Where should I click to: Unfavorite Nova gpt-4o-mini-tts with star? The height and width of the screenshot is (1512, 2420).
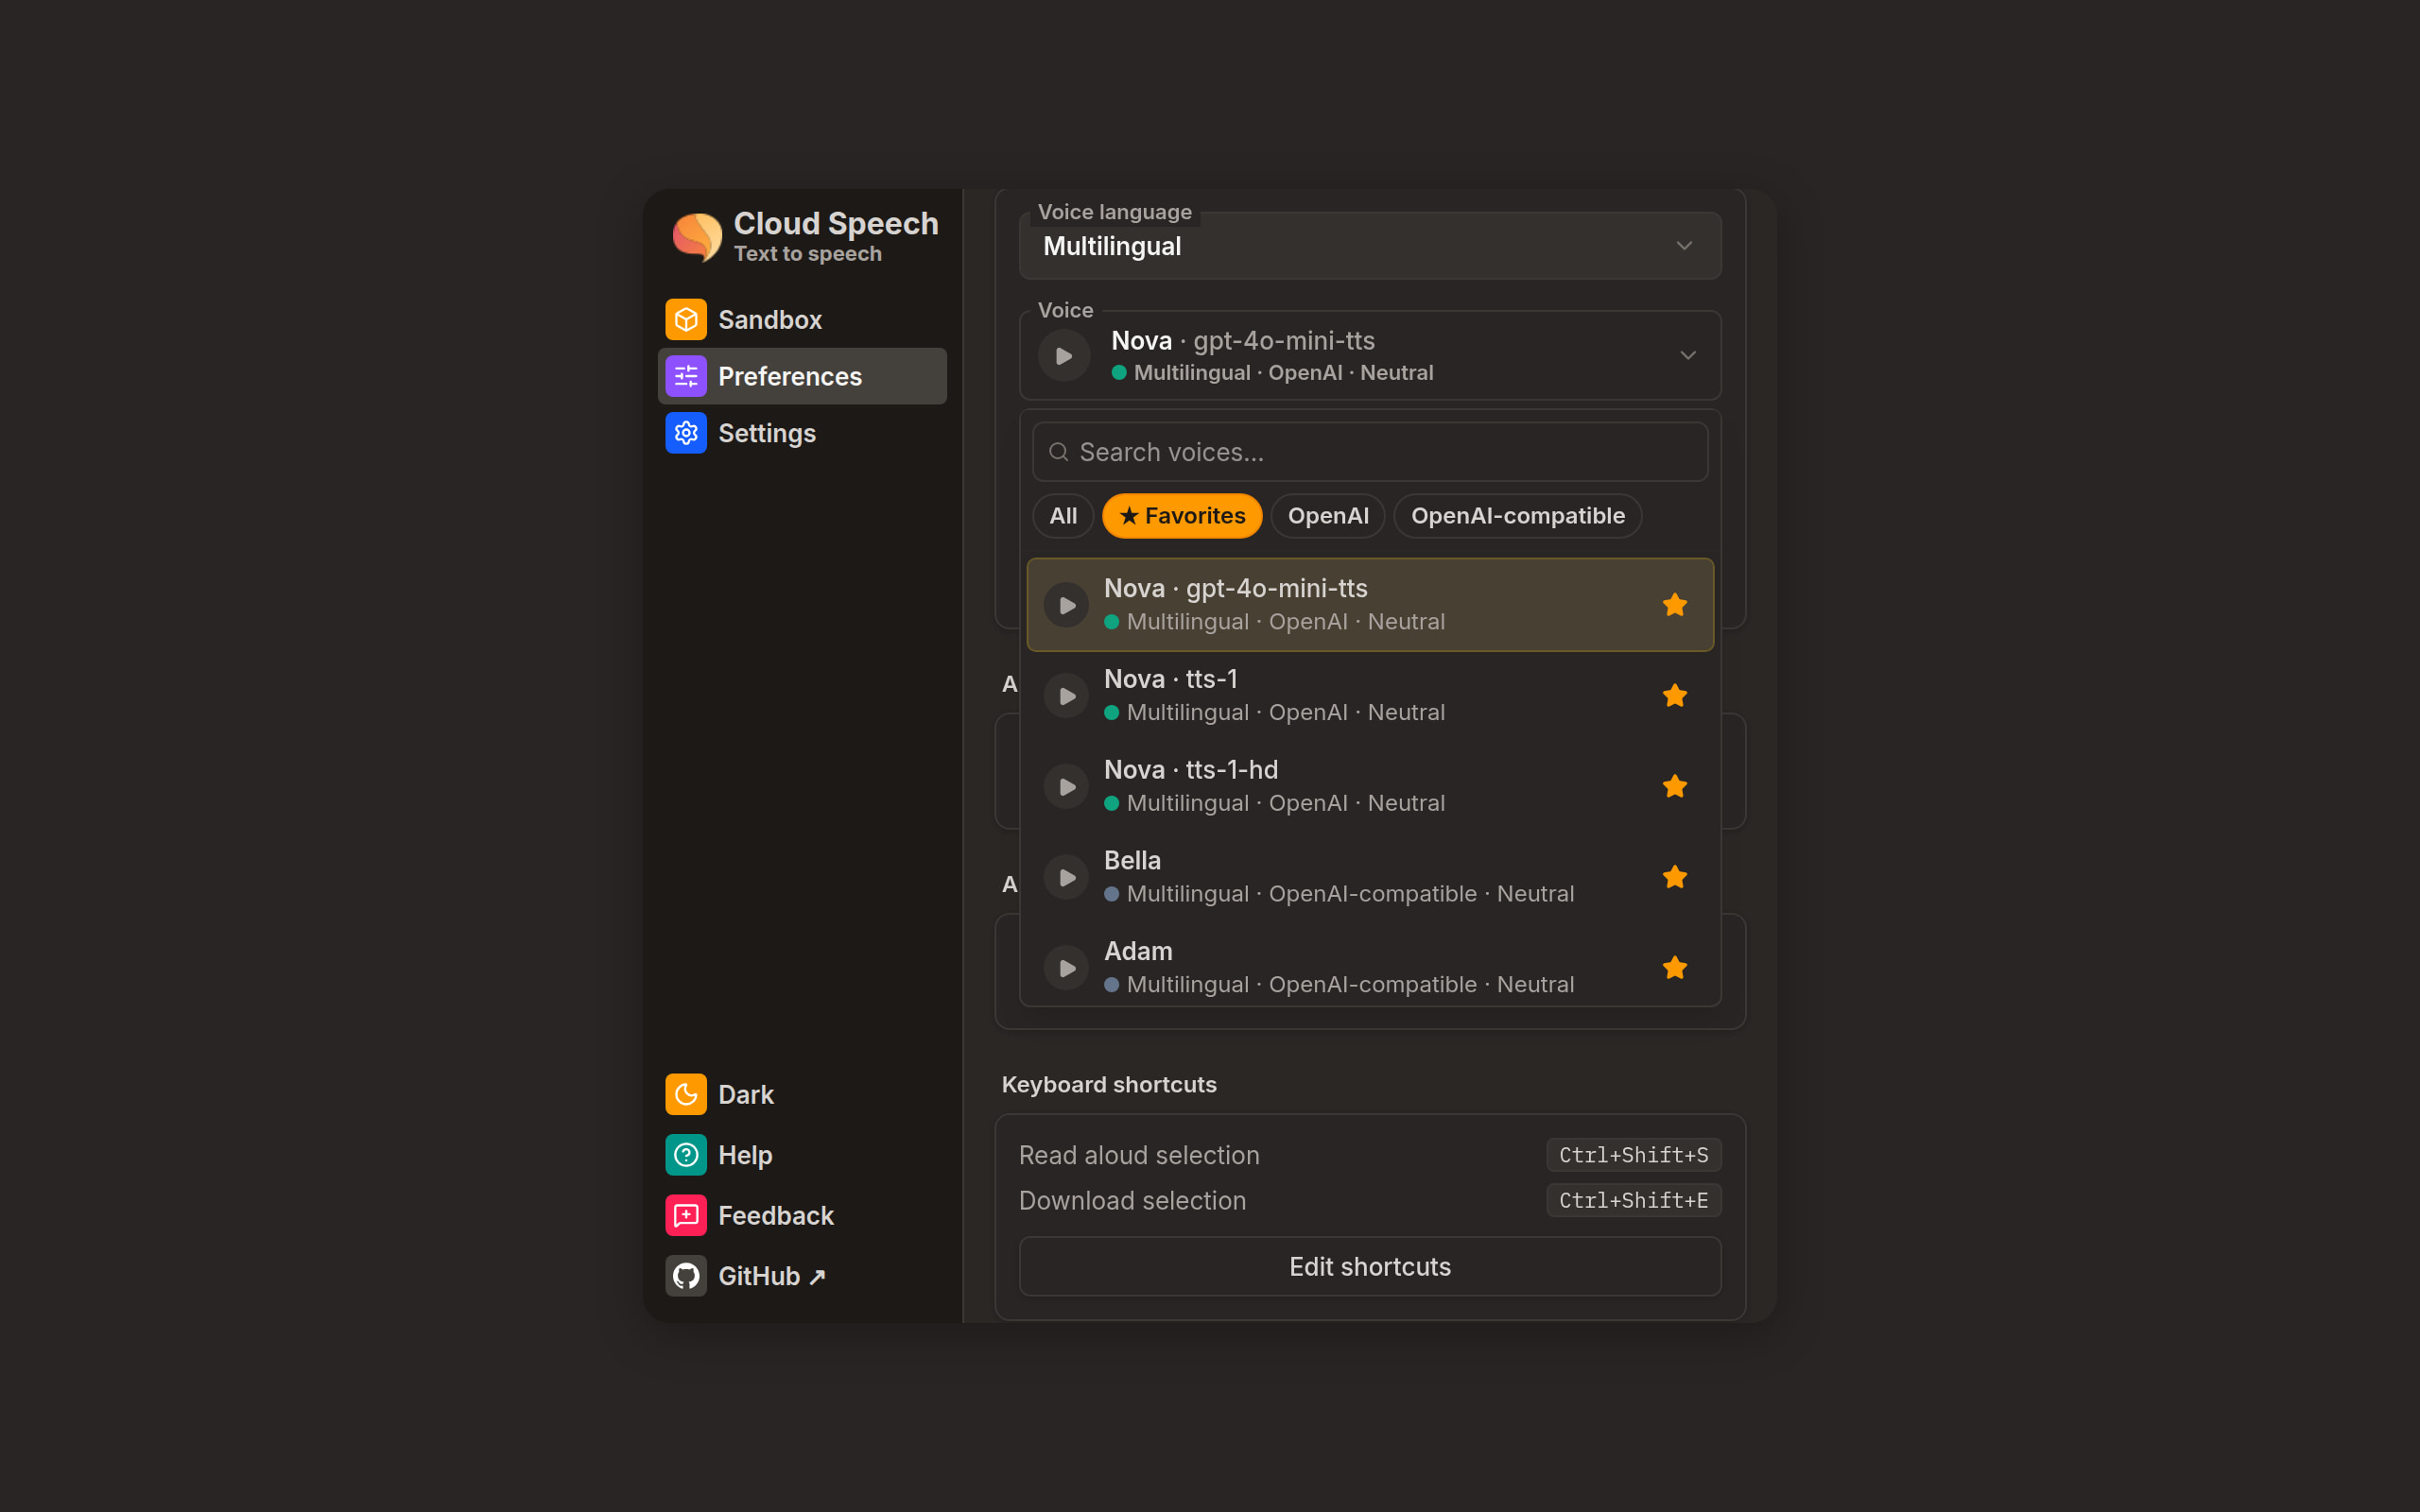pyautogui.click(x=1675, y=605)
